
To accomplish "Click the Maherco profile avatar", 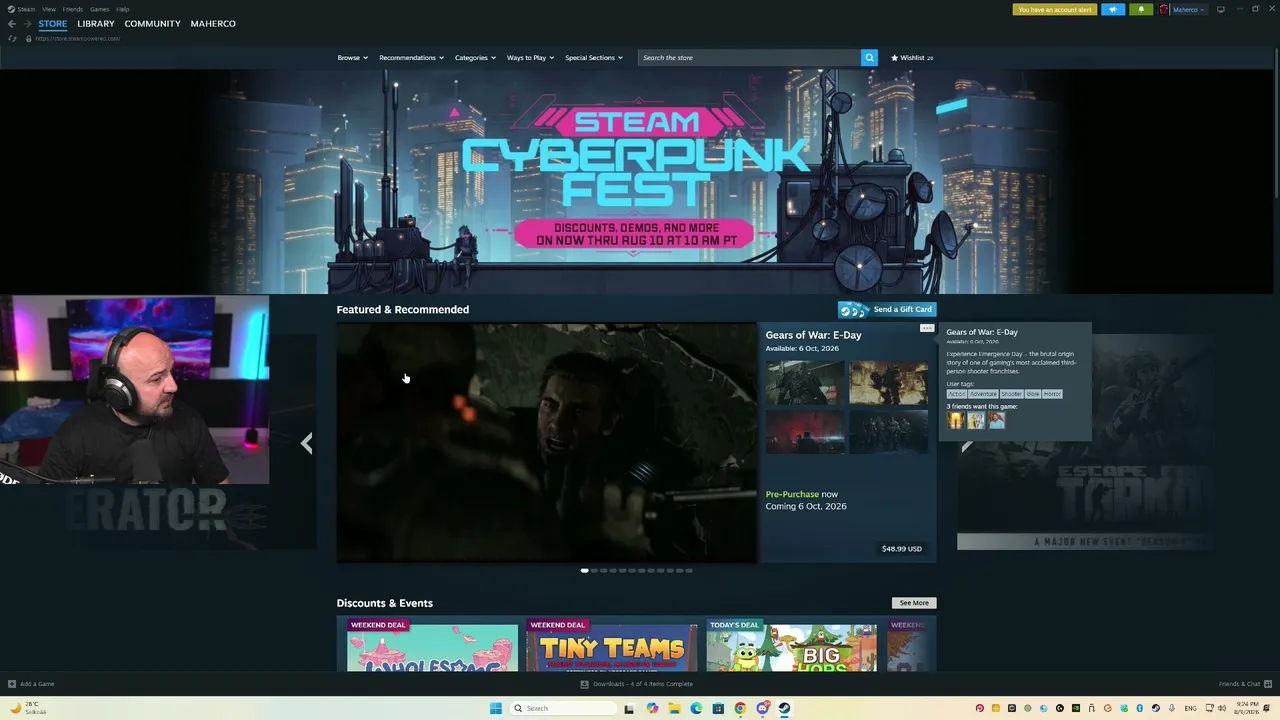I will [x=1164, y=9].
